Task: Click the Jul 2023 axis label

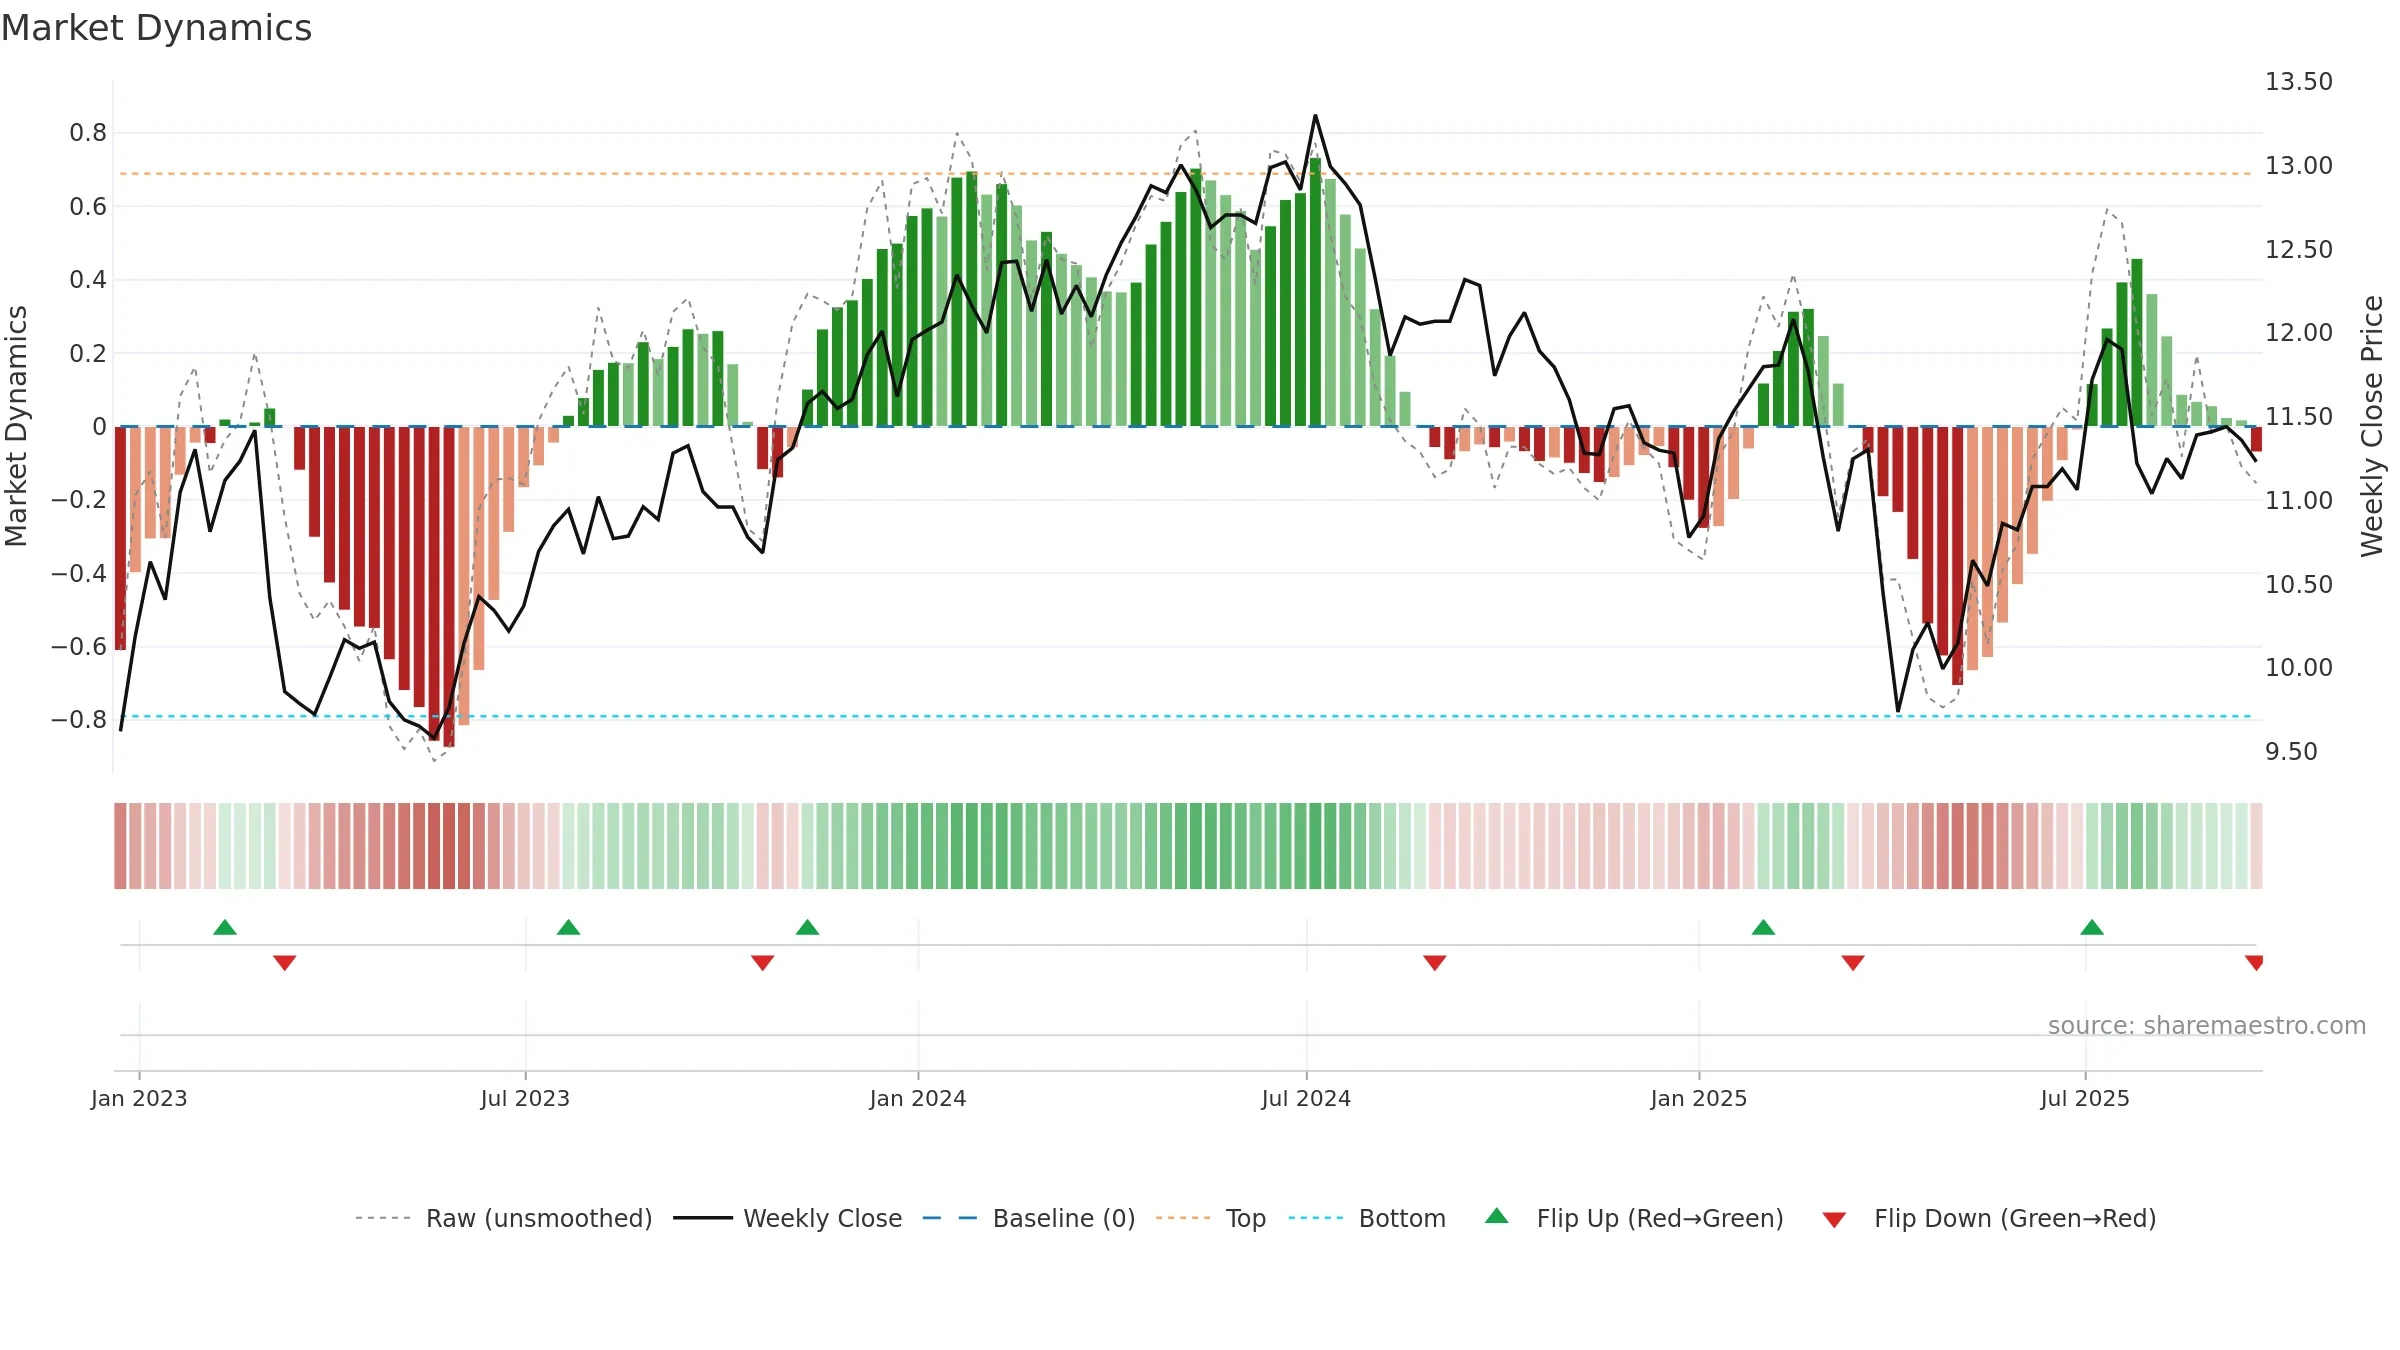Action: click(x=525, y=1098)
